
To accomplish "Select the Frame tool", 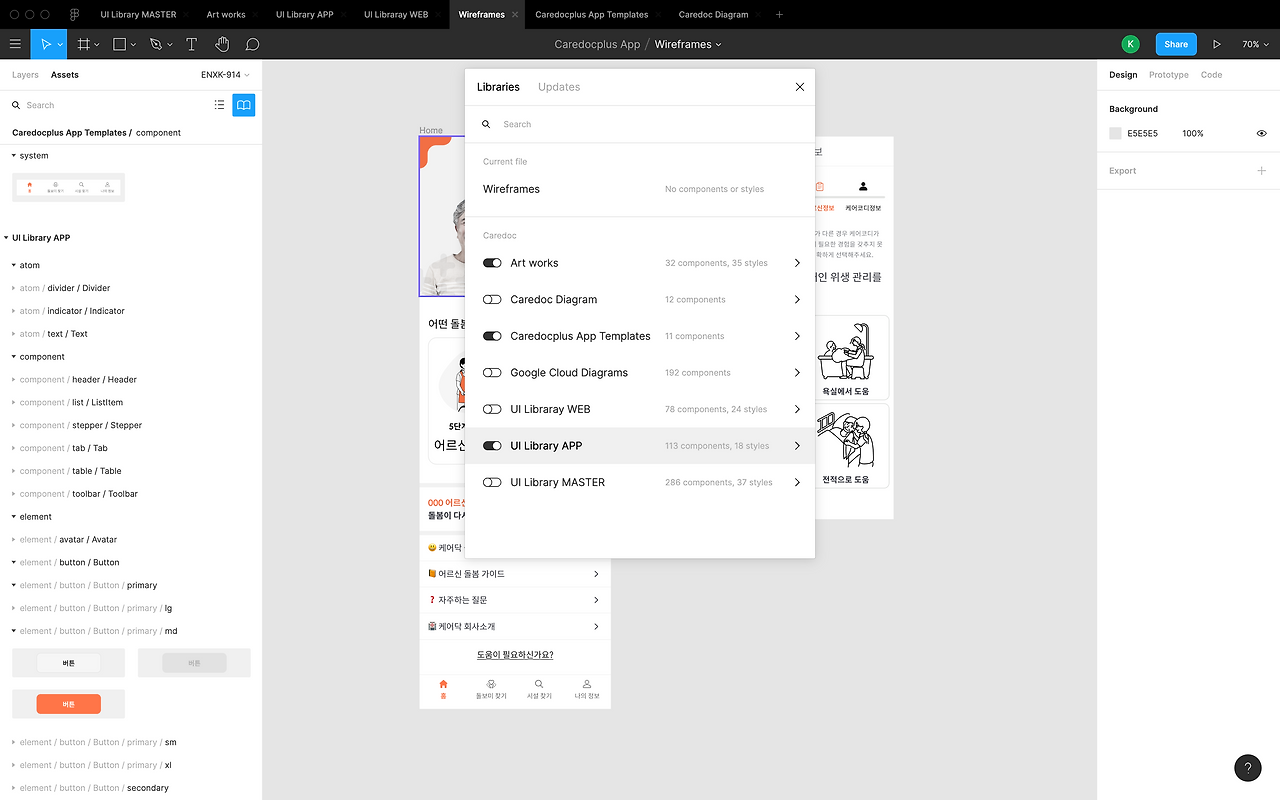I will click(x=84, y=44).
